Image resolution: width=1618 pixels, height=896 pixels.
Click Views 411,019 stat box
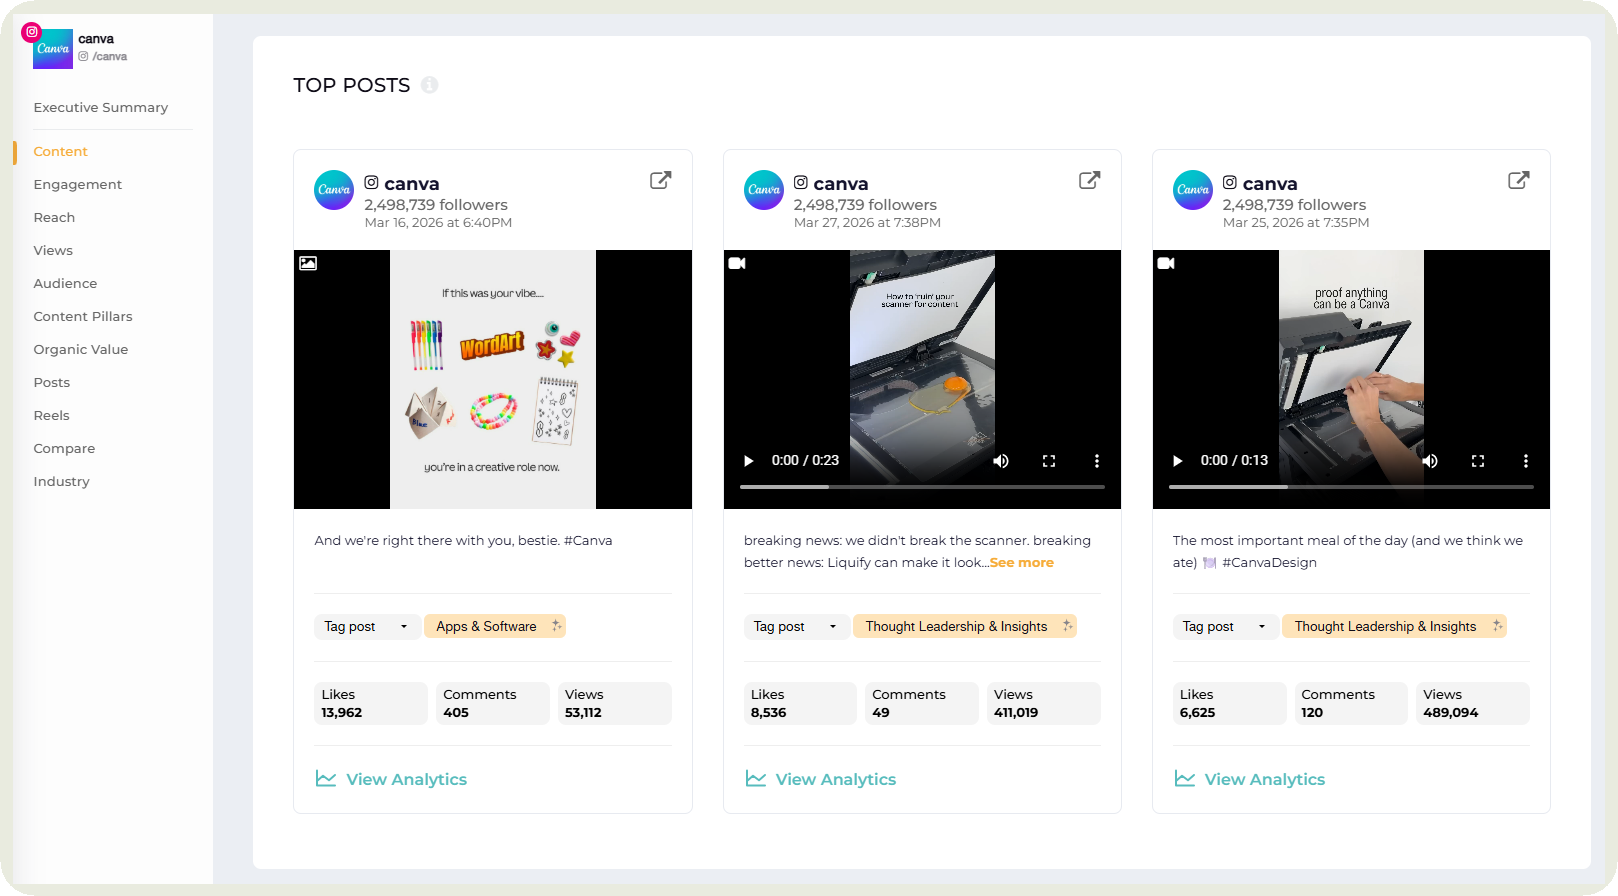pos(1044,703)
